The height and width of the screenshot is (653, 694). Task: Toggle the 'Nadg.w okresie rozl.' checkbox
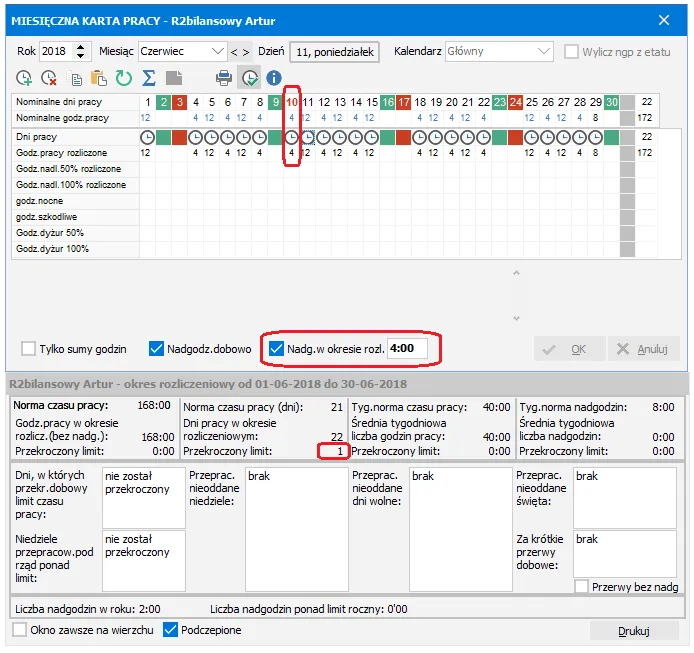pos(278,349)
